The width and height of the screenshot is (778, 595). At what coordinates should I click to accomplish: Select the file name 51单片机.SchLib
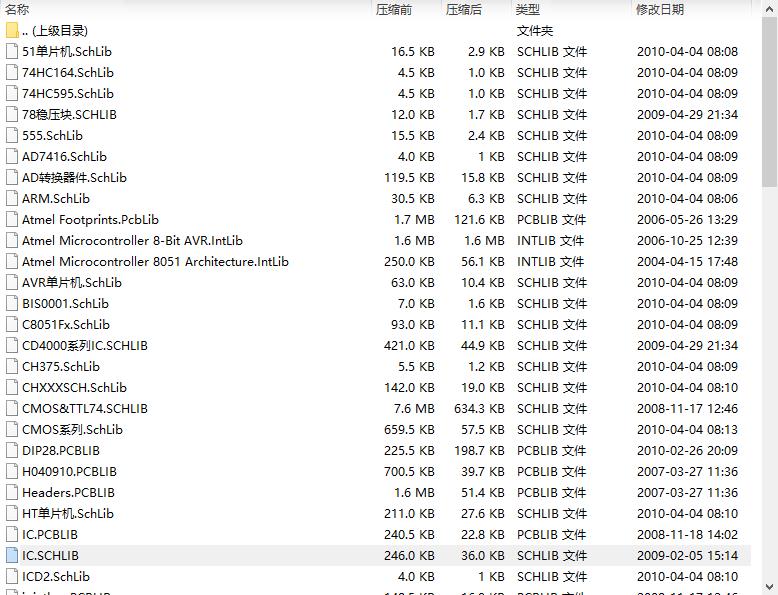(67, 52)
